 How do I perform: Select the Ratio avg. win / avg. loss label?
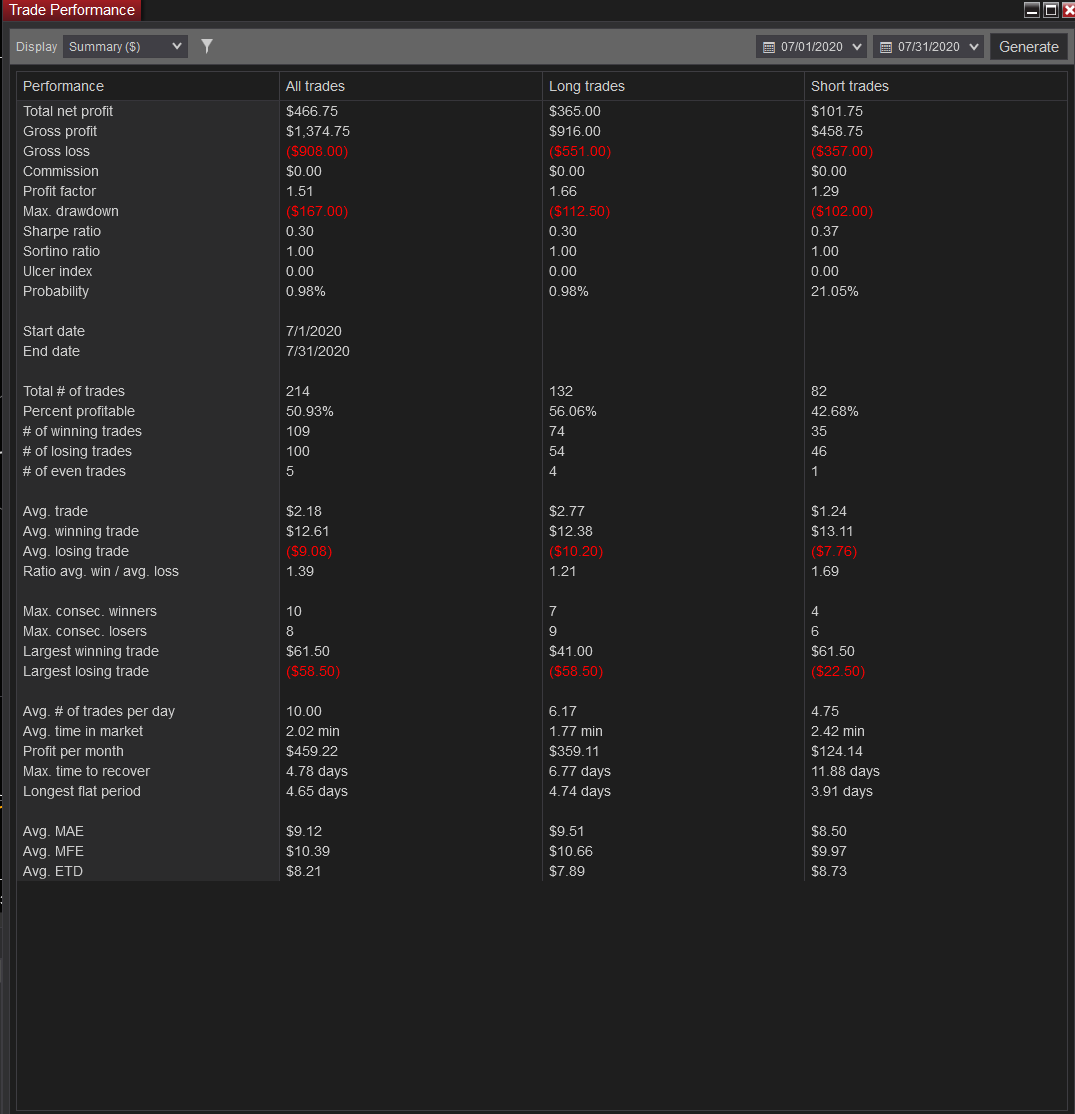(101, 570)
